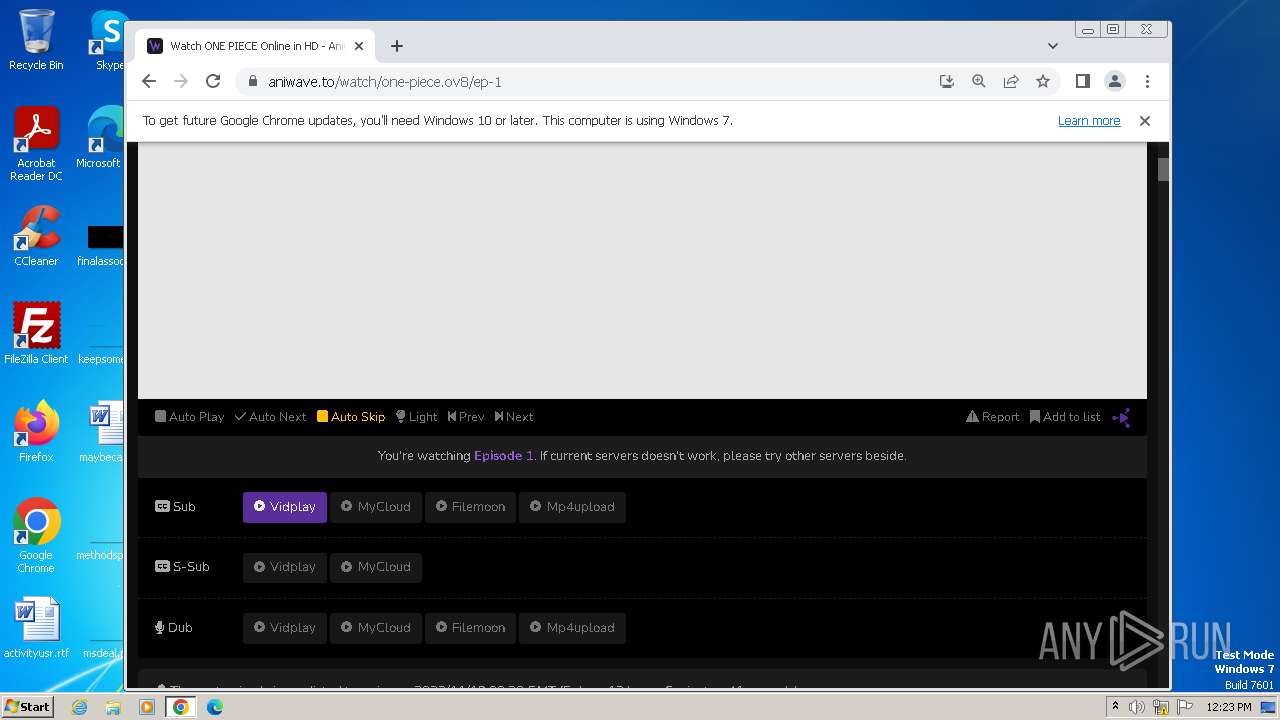Go back to the previous page
This screenshot has width=1280, height=720.
pyautogui.click(x=149, y=82)
